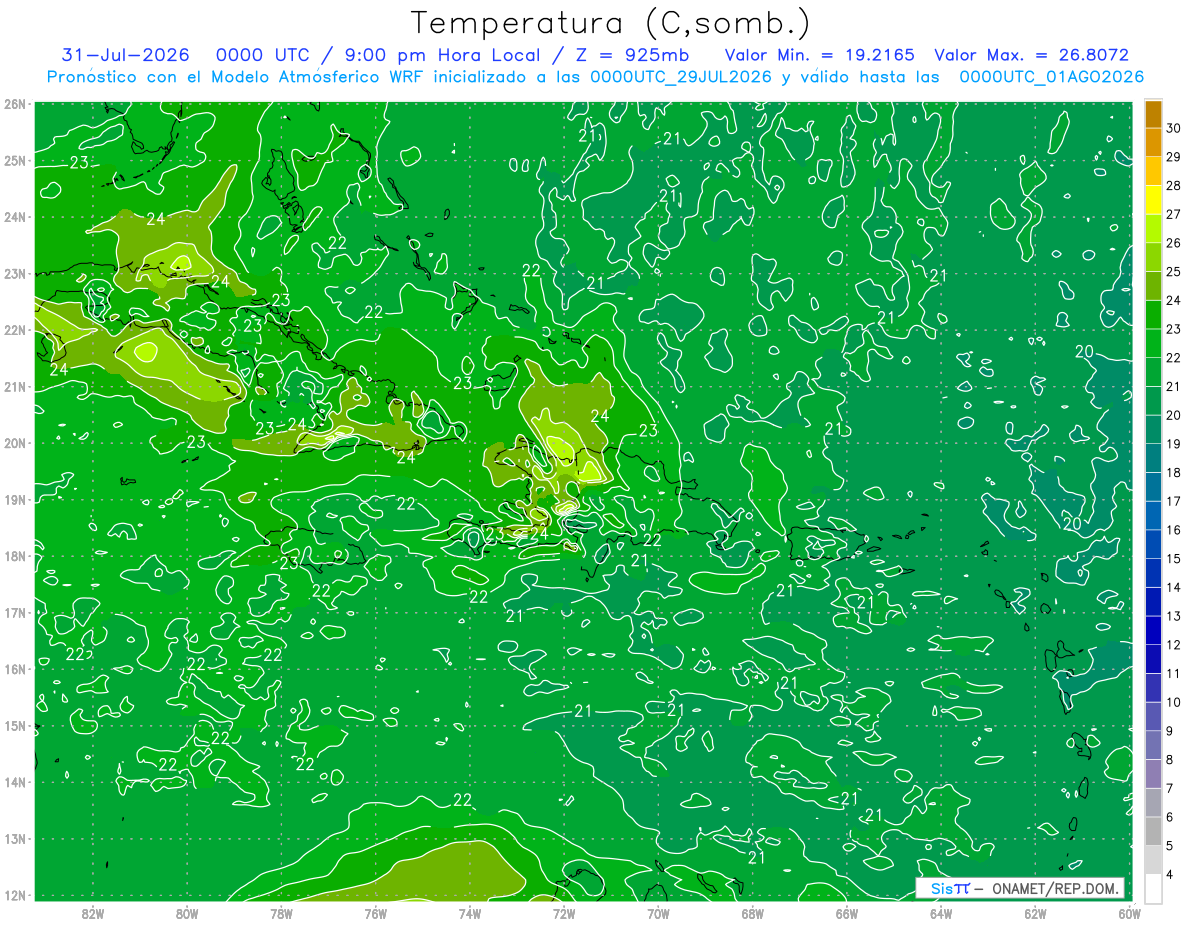Select the date text "31-Jul-2026"

point(125,55)
